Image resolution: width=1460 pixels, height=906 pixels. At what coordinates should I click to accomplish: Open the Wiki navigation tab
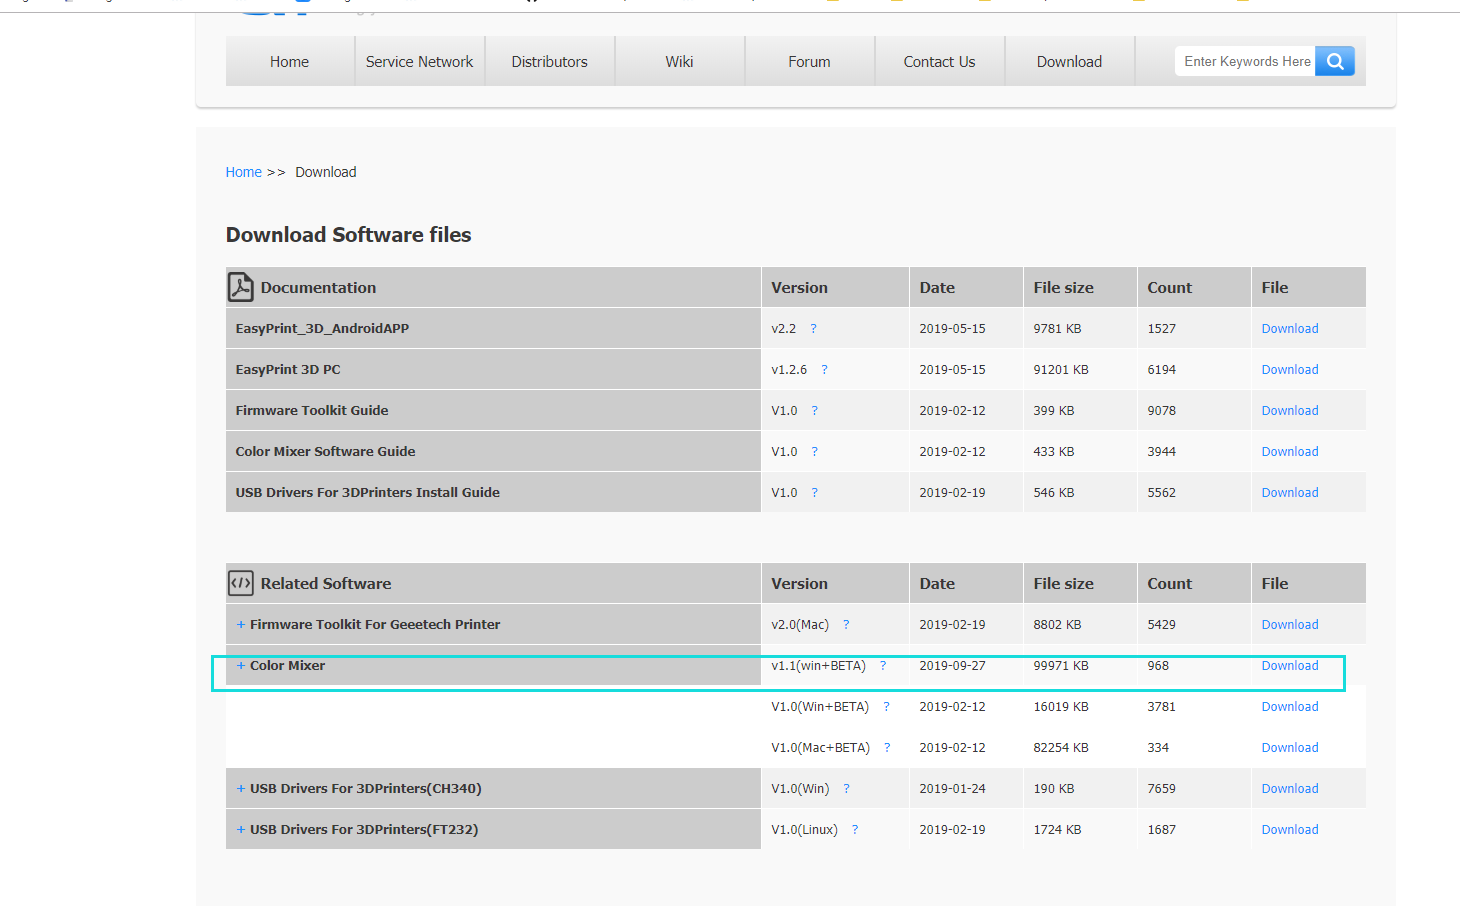click(679, 62)
